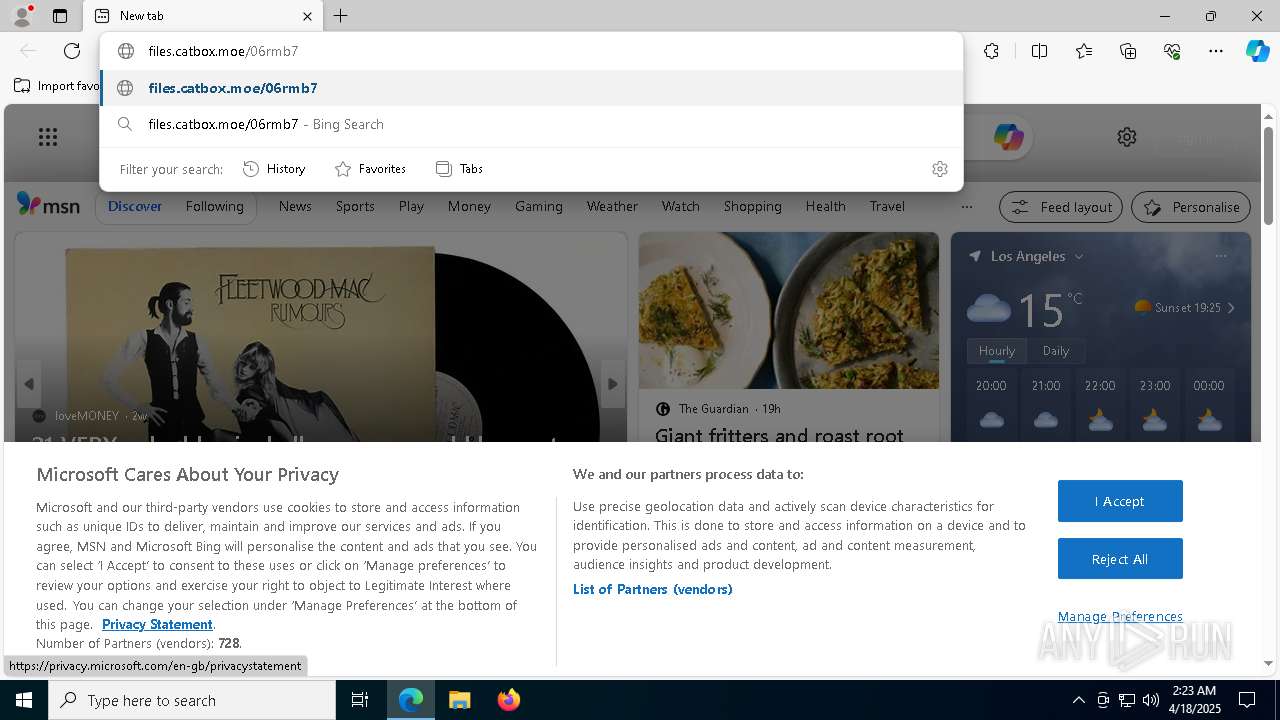Open File Explorer from taskbar
This screenshot has width=1280, height=720.
[459, 700]
